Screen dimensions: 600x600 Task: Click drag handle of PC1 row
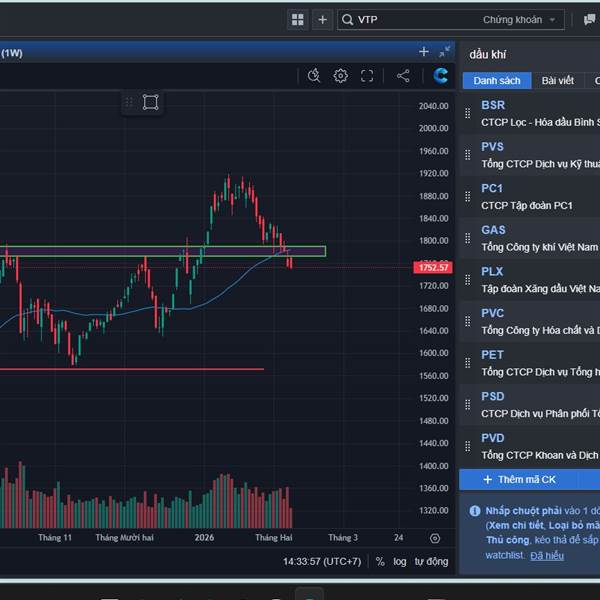468,197
